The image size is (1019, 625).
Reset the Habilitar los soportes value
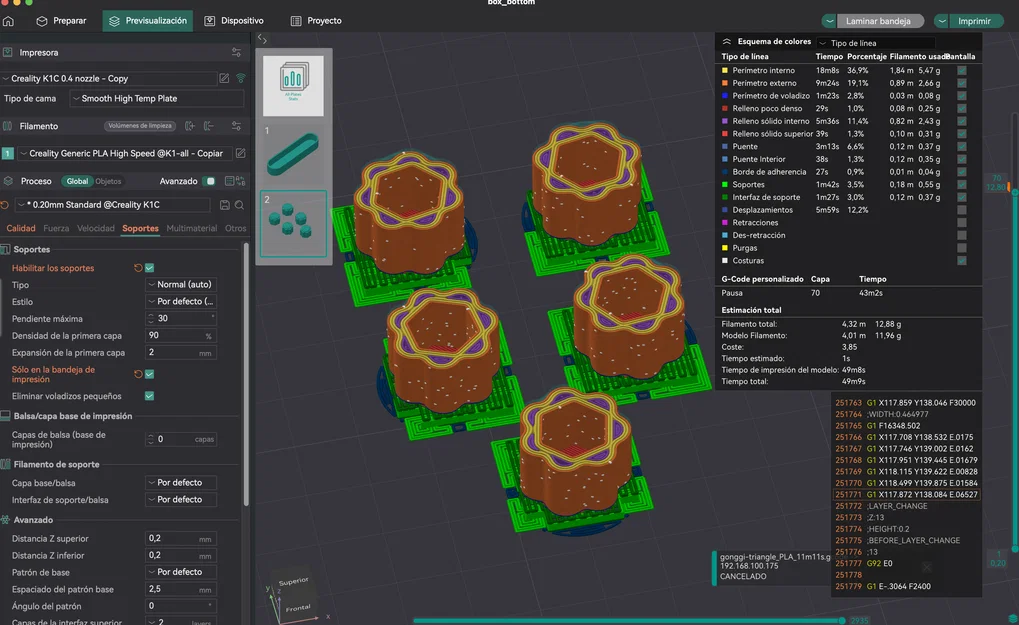[x=138, y=268]
